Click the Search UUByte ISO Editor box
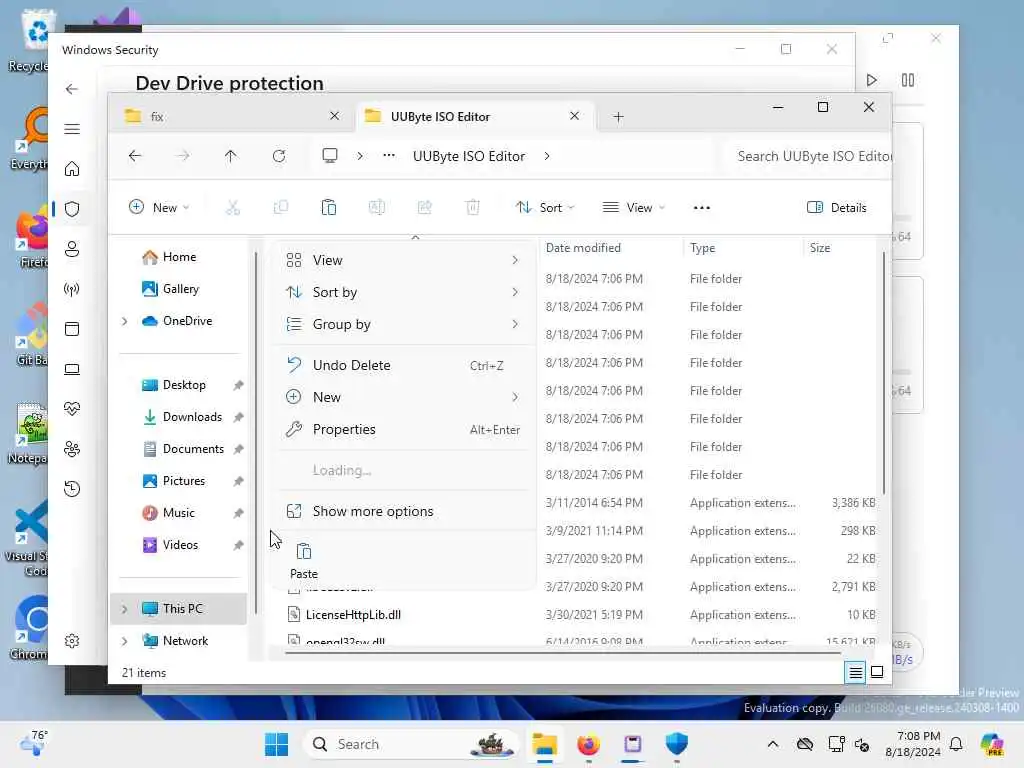Screen dimensions: 1024x768 coord(808,156)
